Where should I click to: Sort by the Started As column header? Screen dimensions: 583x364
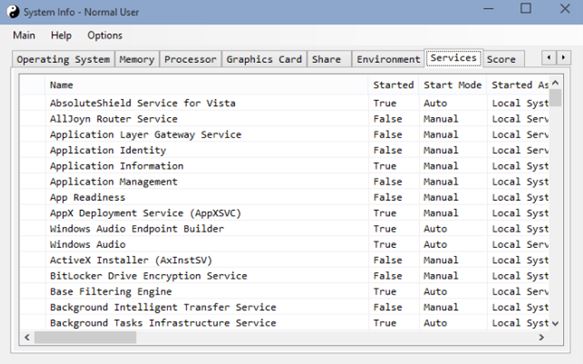coord(519,85)
